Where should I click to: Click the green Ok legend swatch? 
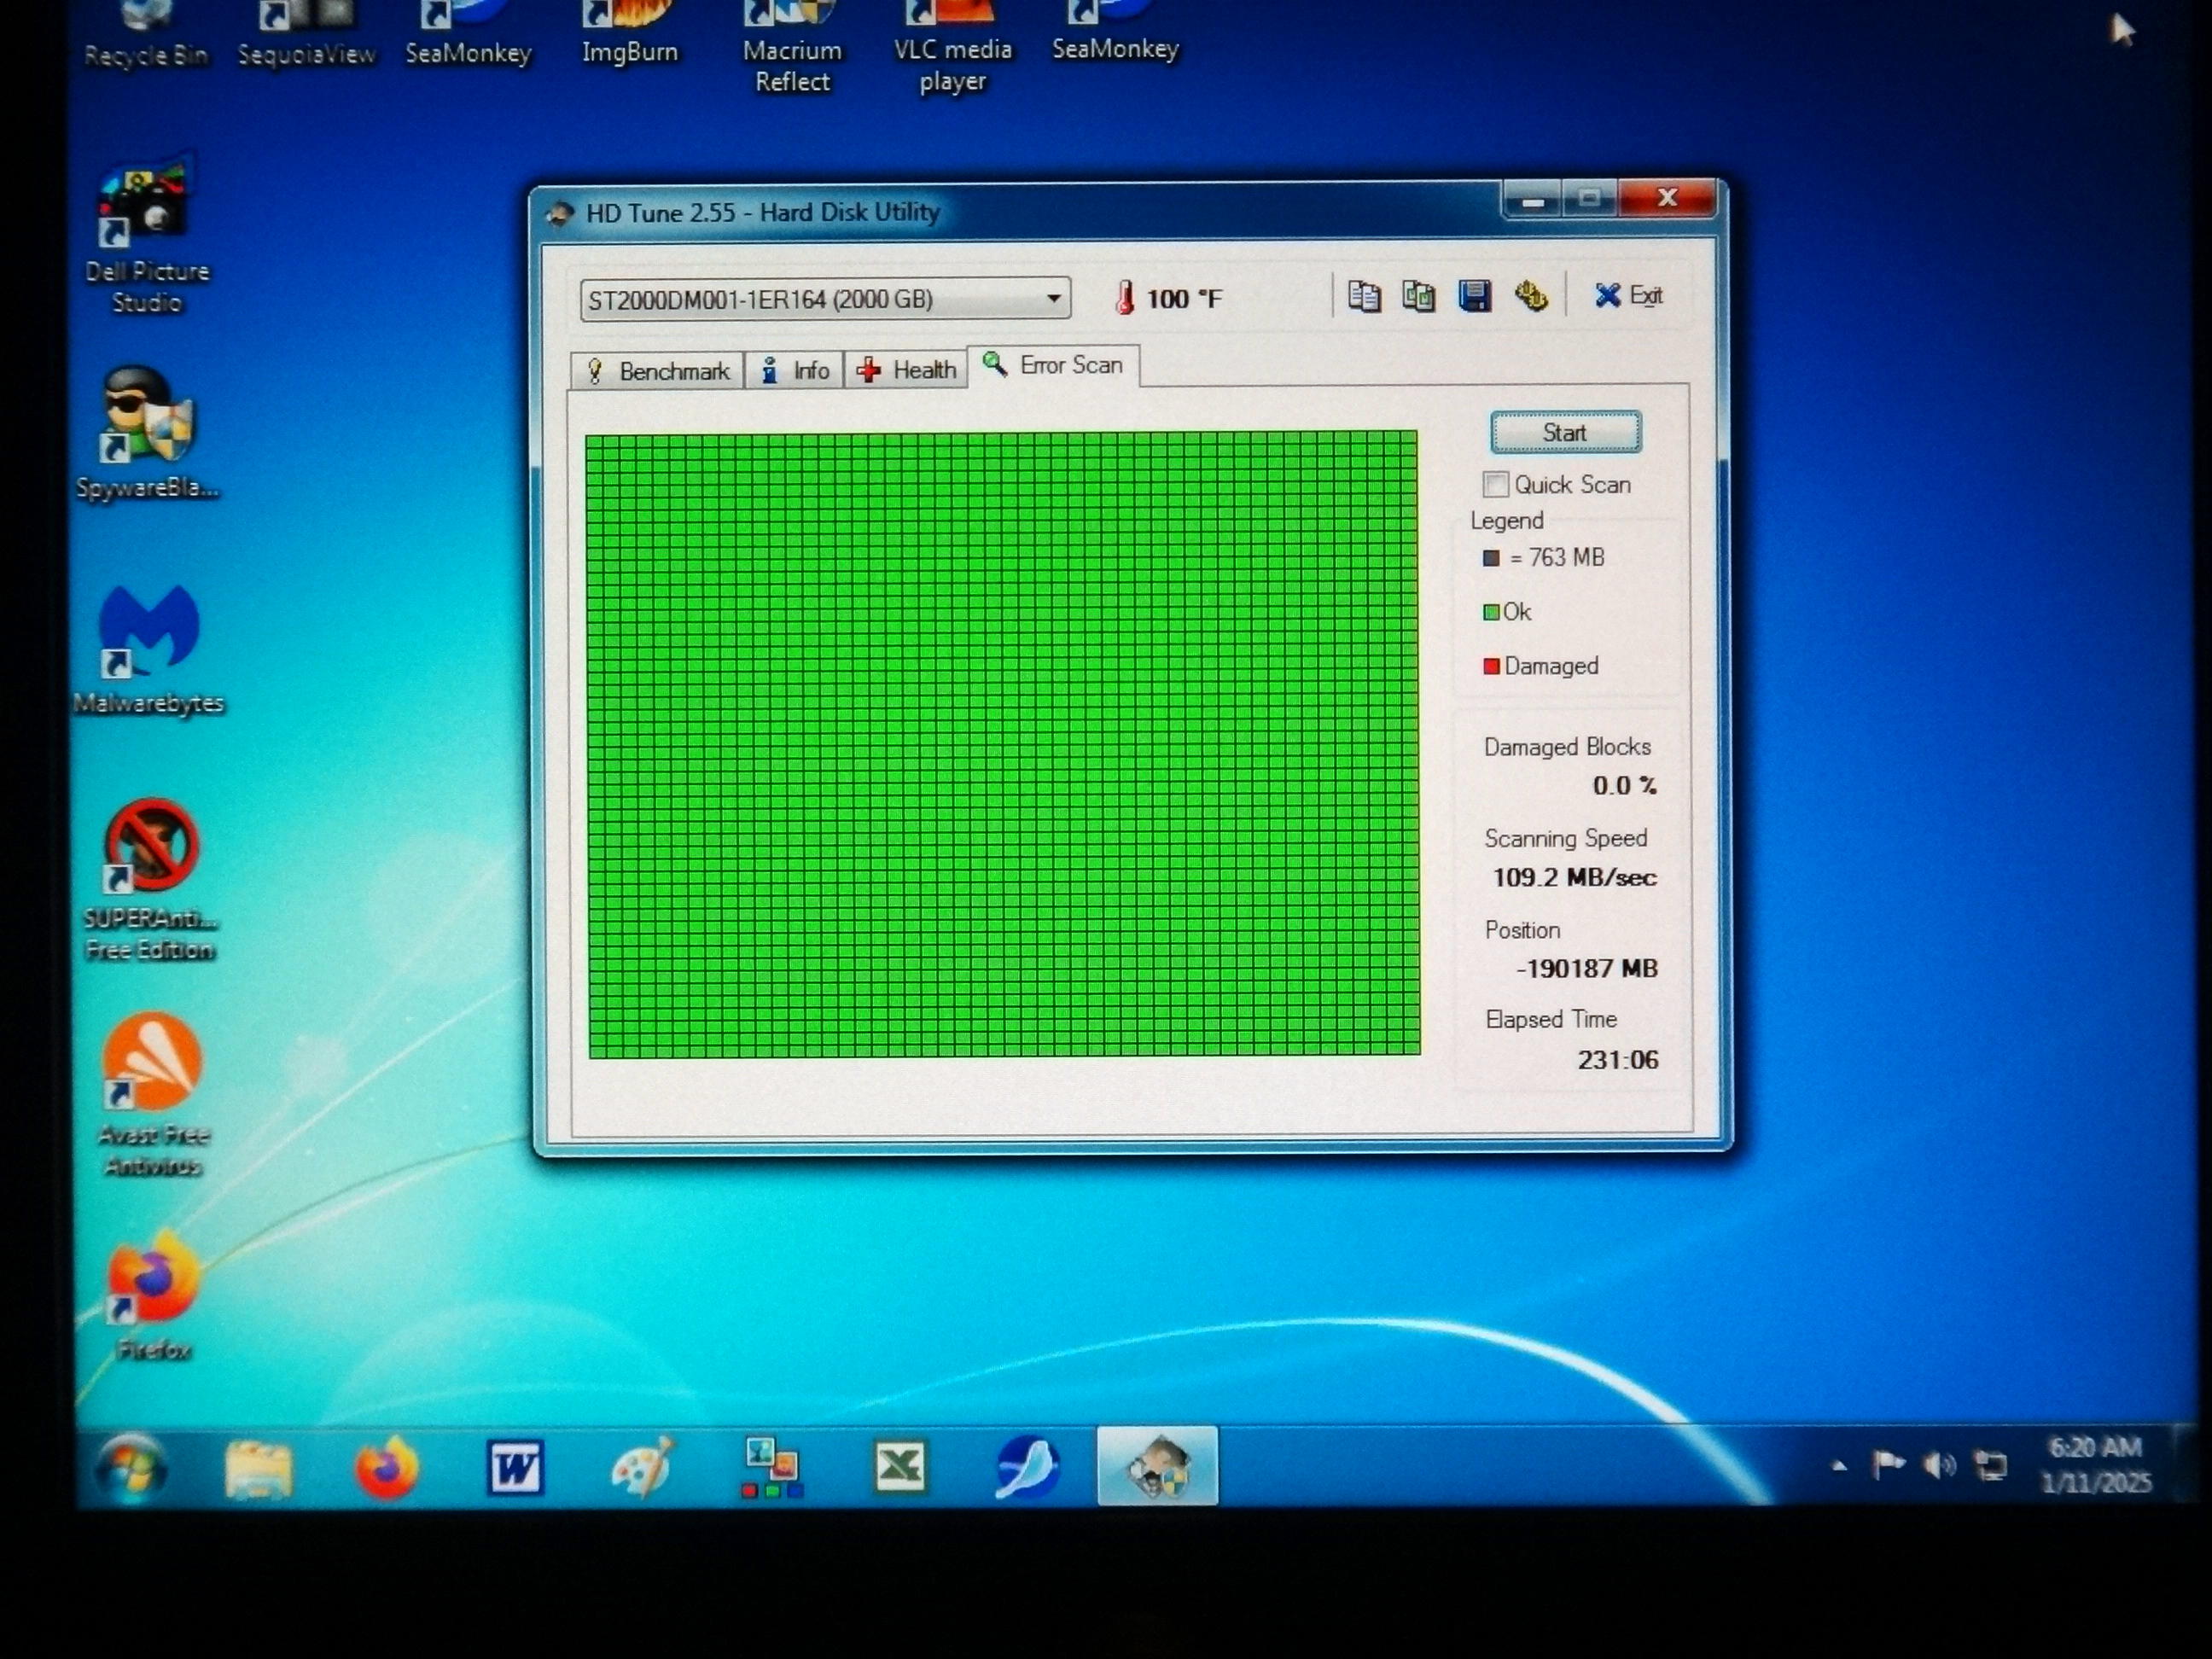[1491, 612]
